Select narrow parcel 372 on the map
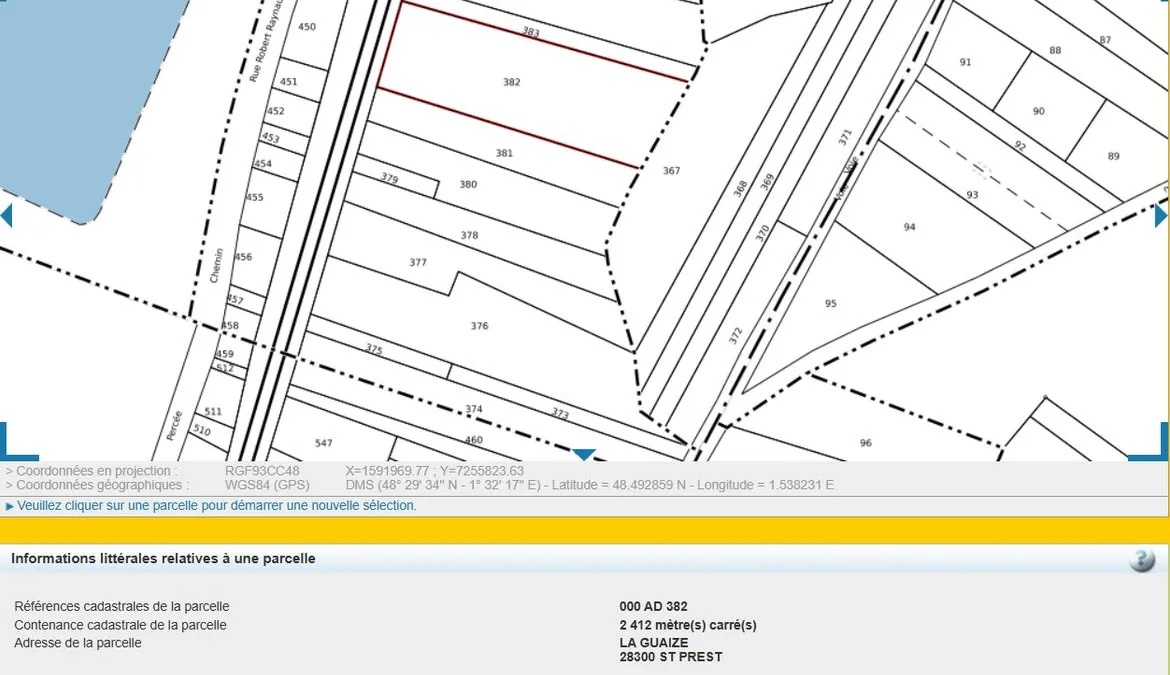 (x=736, y=336)
